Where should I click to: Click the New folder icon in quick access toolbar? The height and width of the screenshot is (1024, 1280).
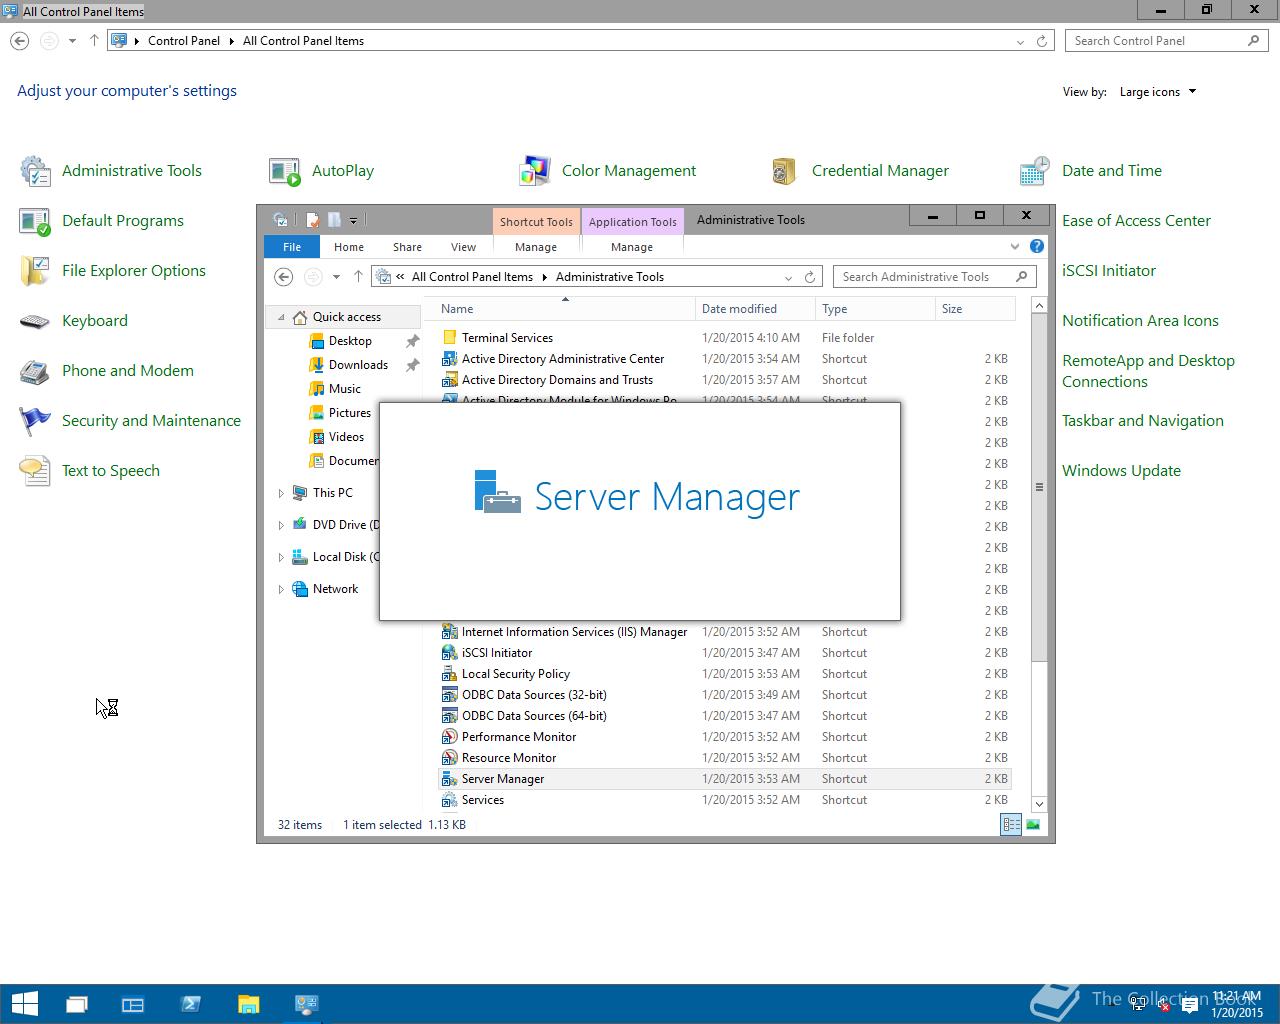[x=334, y=220]
